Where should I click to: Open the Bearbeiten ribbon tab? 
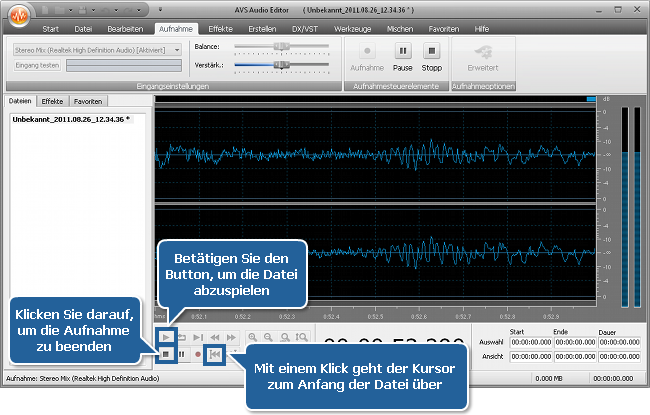pyautogui.click(x=125, y=29)
